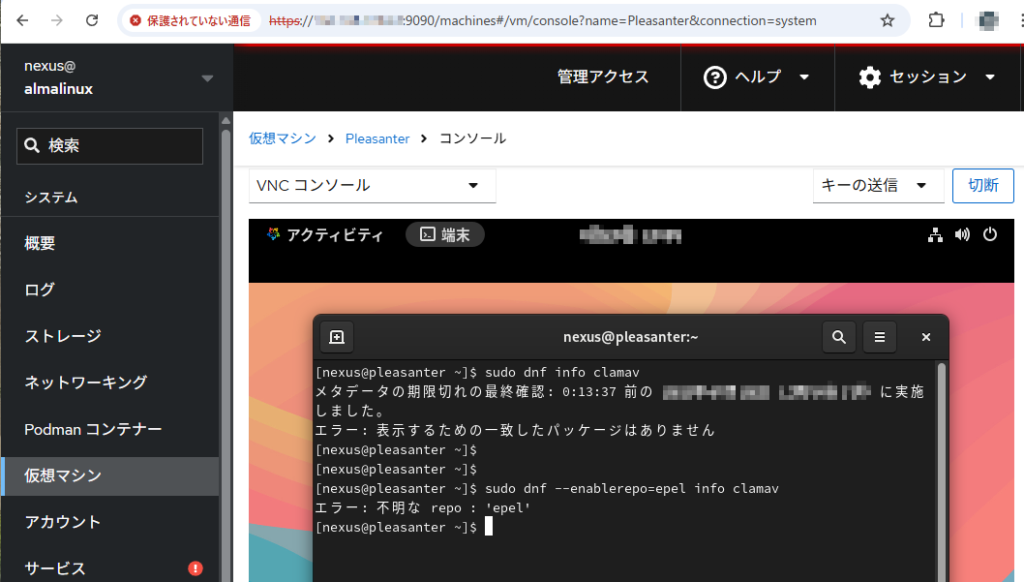Follow the Pleasanter breadcrumb link
Screen dimensions: 1024x582
pyautogui.click(x=377, y=139)
